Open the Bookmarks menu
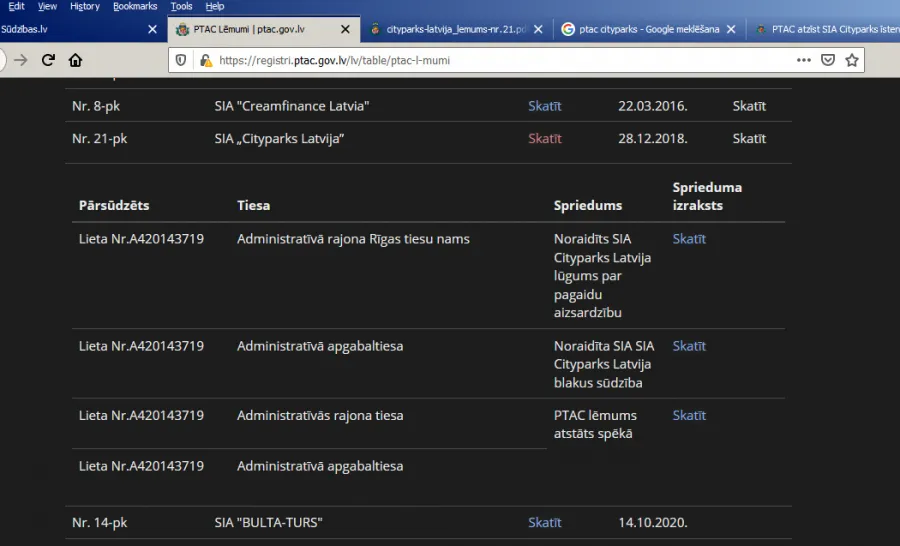 135,6
